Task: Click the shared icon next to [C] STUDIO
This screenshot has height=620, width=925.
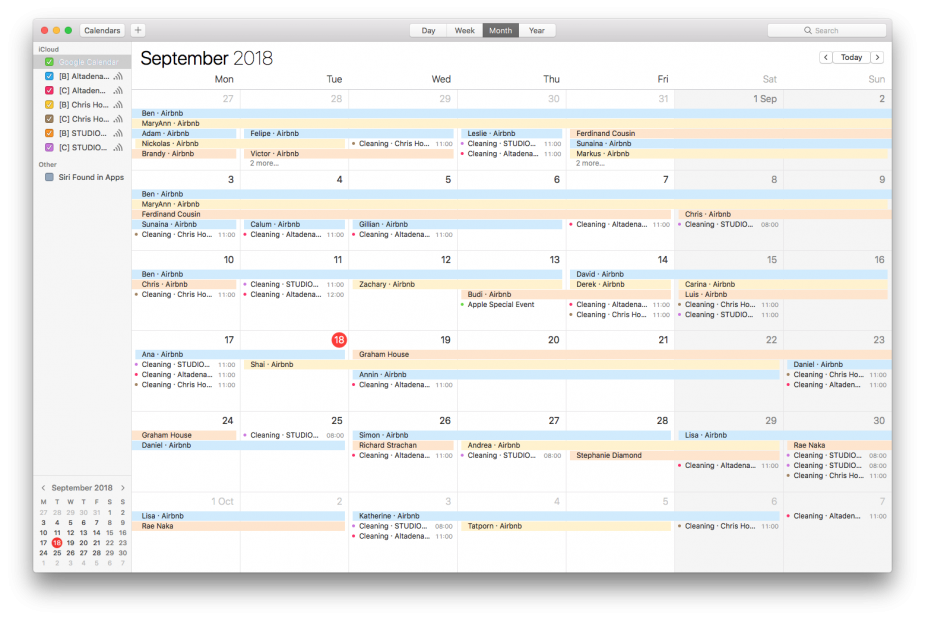Action: [x=118, y=147]
